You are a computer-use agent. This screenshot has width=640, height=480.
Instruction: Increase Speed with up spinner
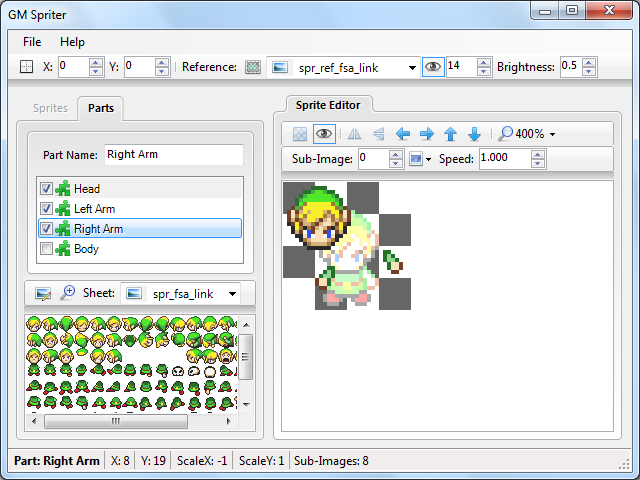pos(538,155)
